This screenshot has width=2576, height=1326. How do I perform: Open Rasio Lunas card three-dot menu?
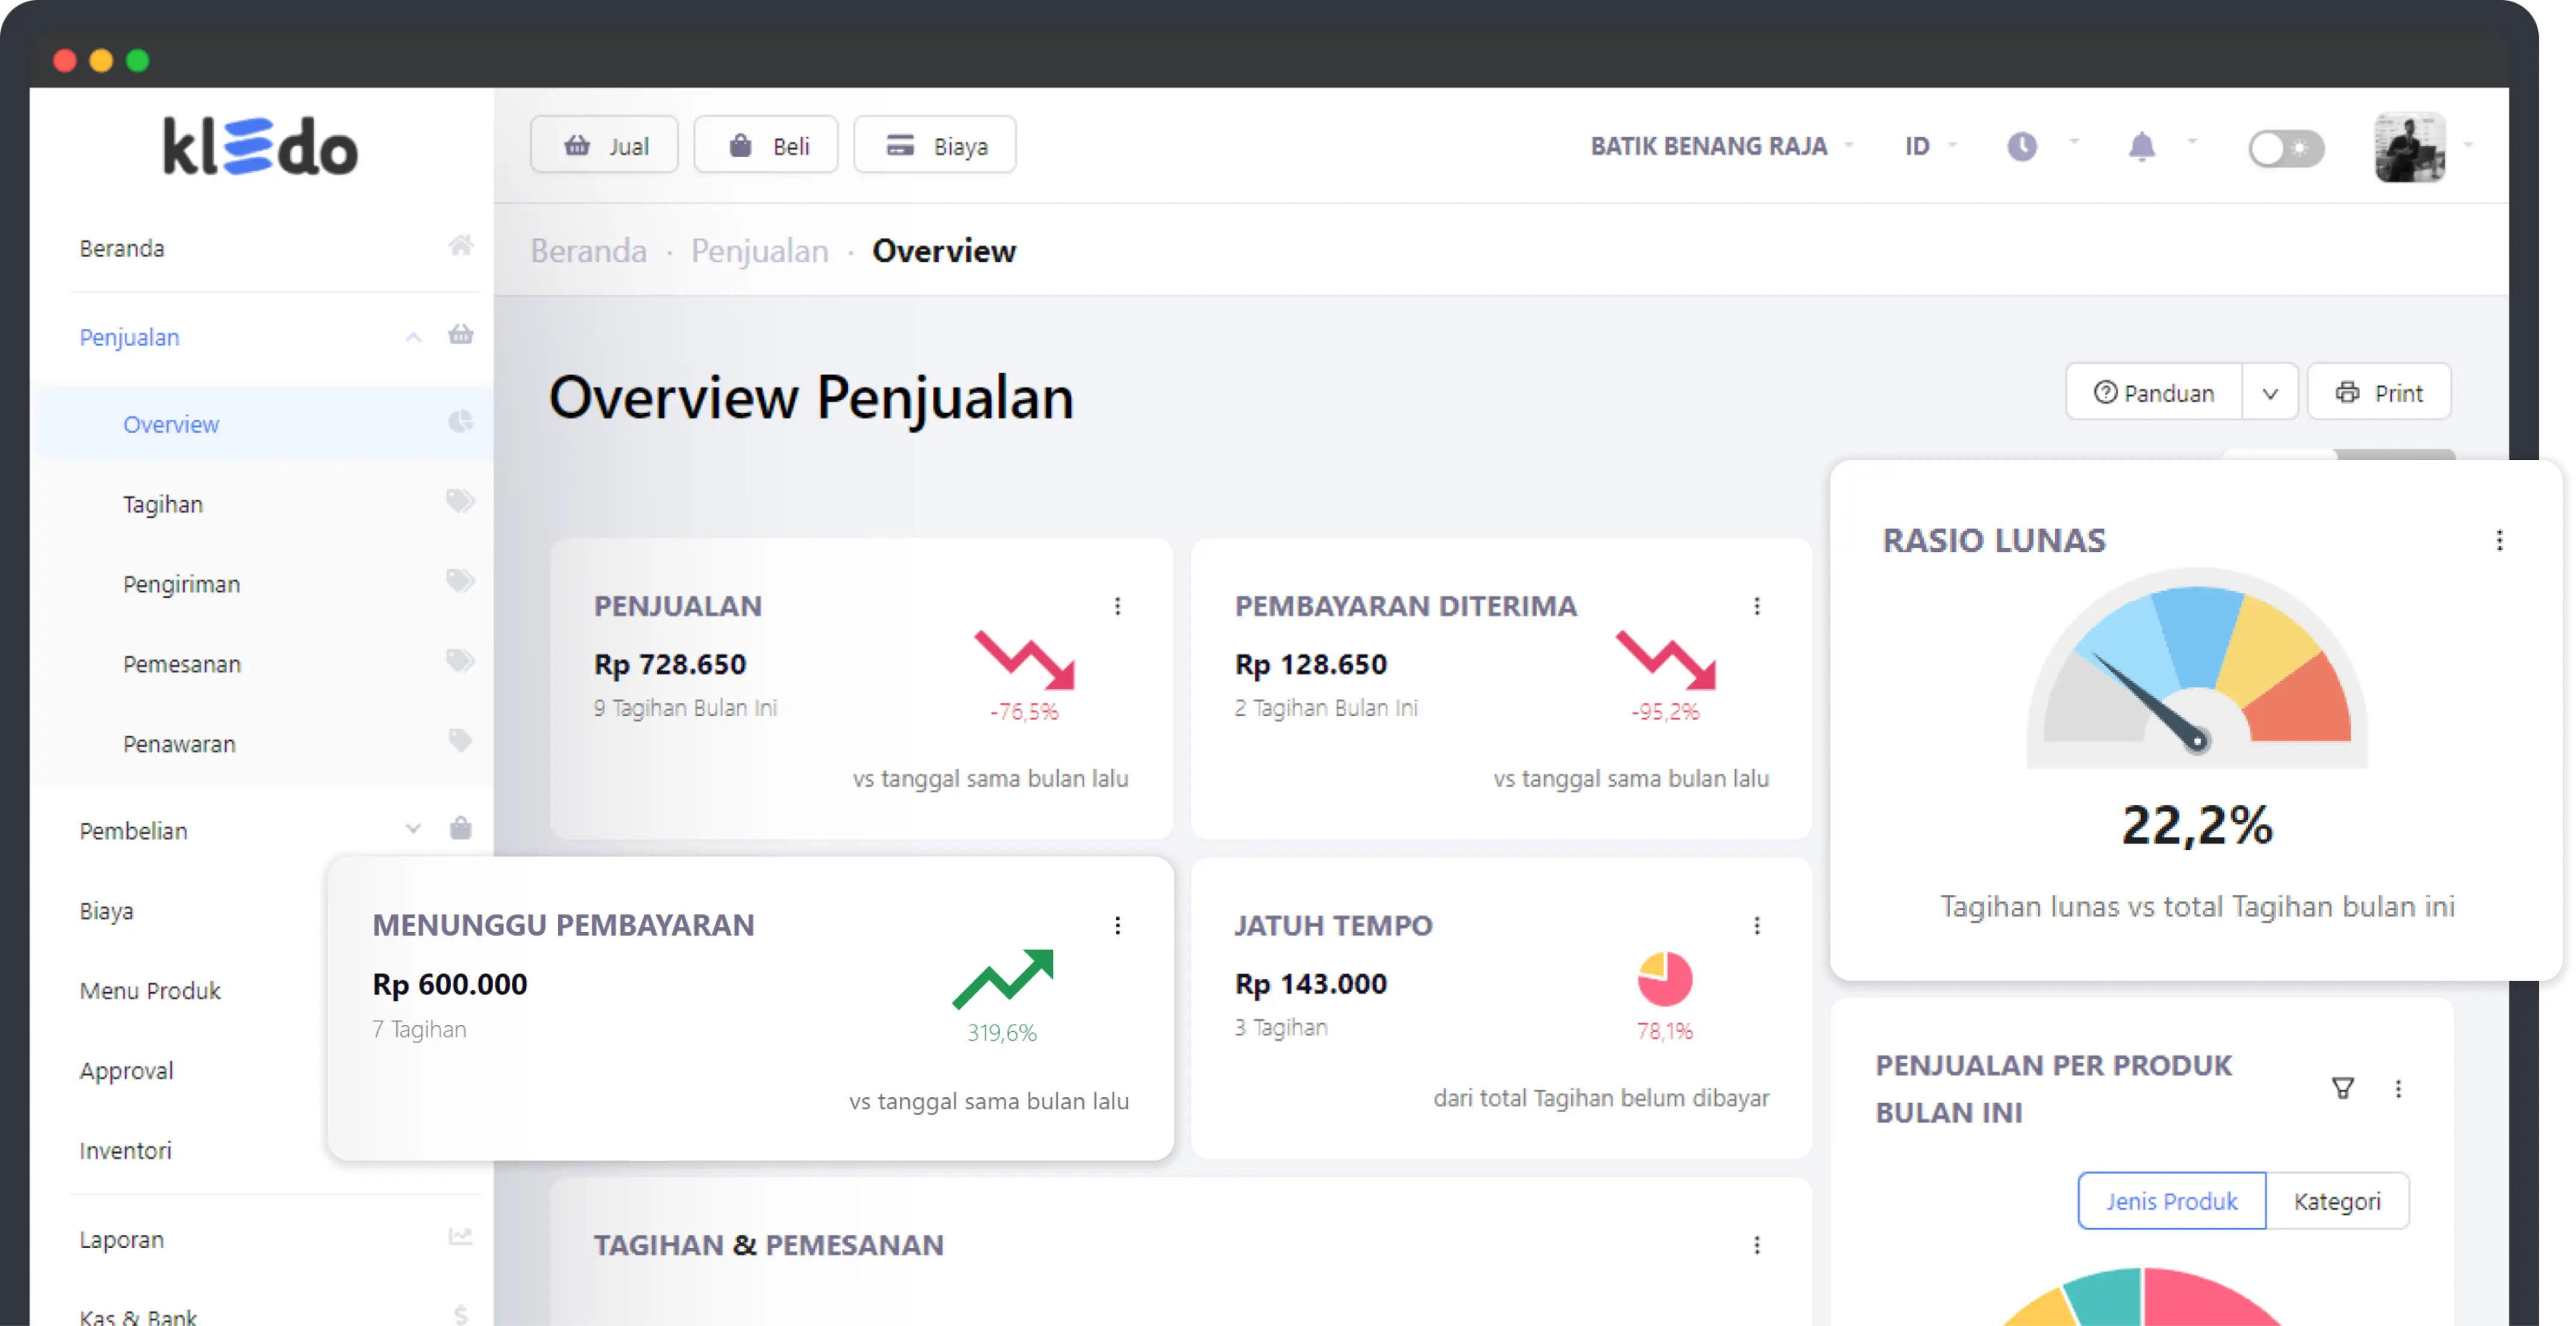(x=2499, y=541)
